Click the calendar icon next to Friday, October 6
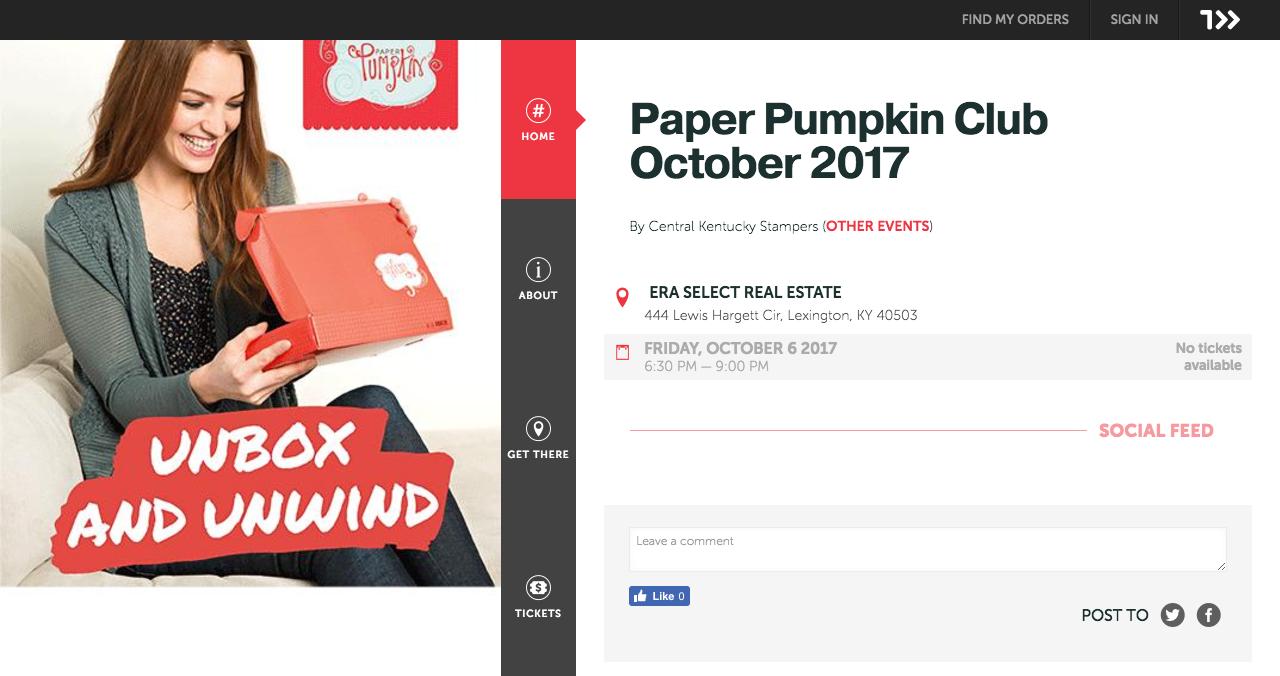This screenshot has width=1280, height=676. pyautogui.click(x=622, y=352)
